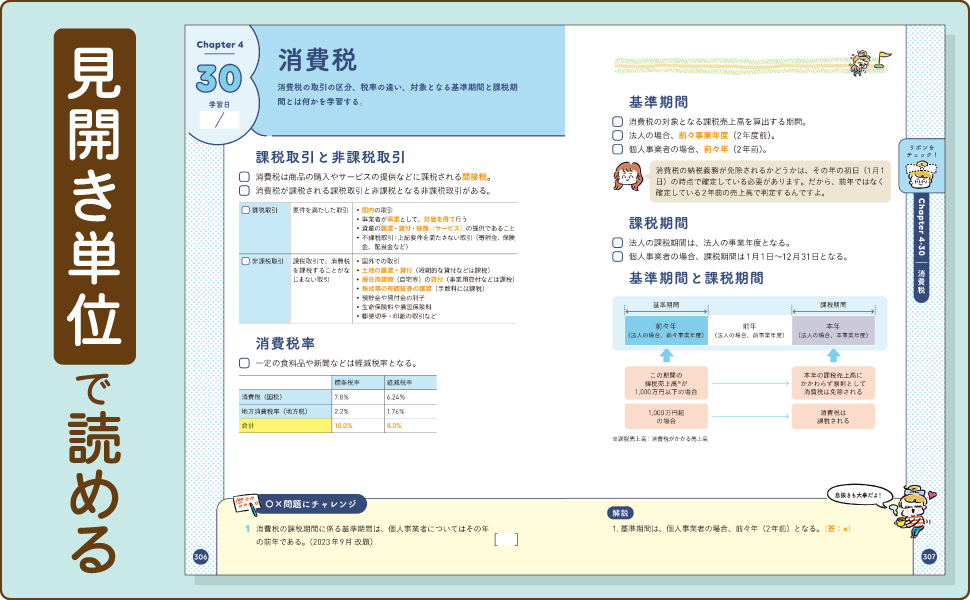Check the 非課税取引 table row checkbox
Image resolution: width=970 pixels, height=600 pixels.
point(246,261)
